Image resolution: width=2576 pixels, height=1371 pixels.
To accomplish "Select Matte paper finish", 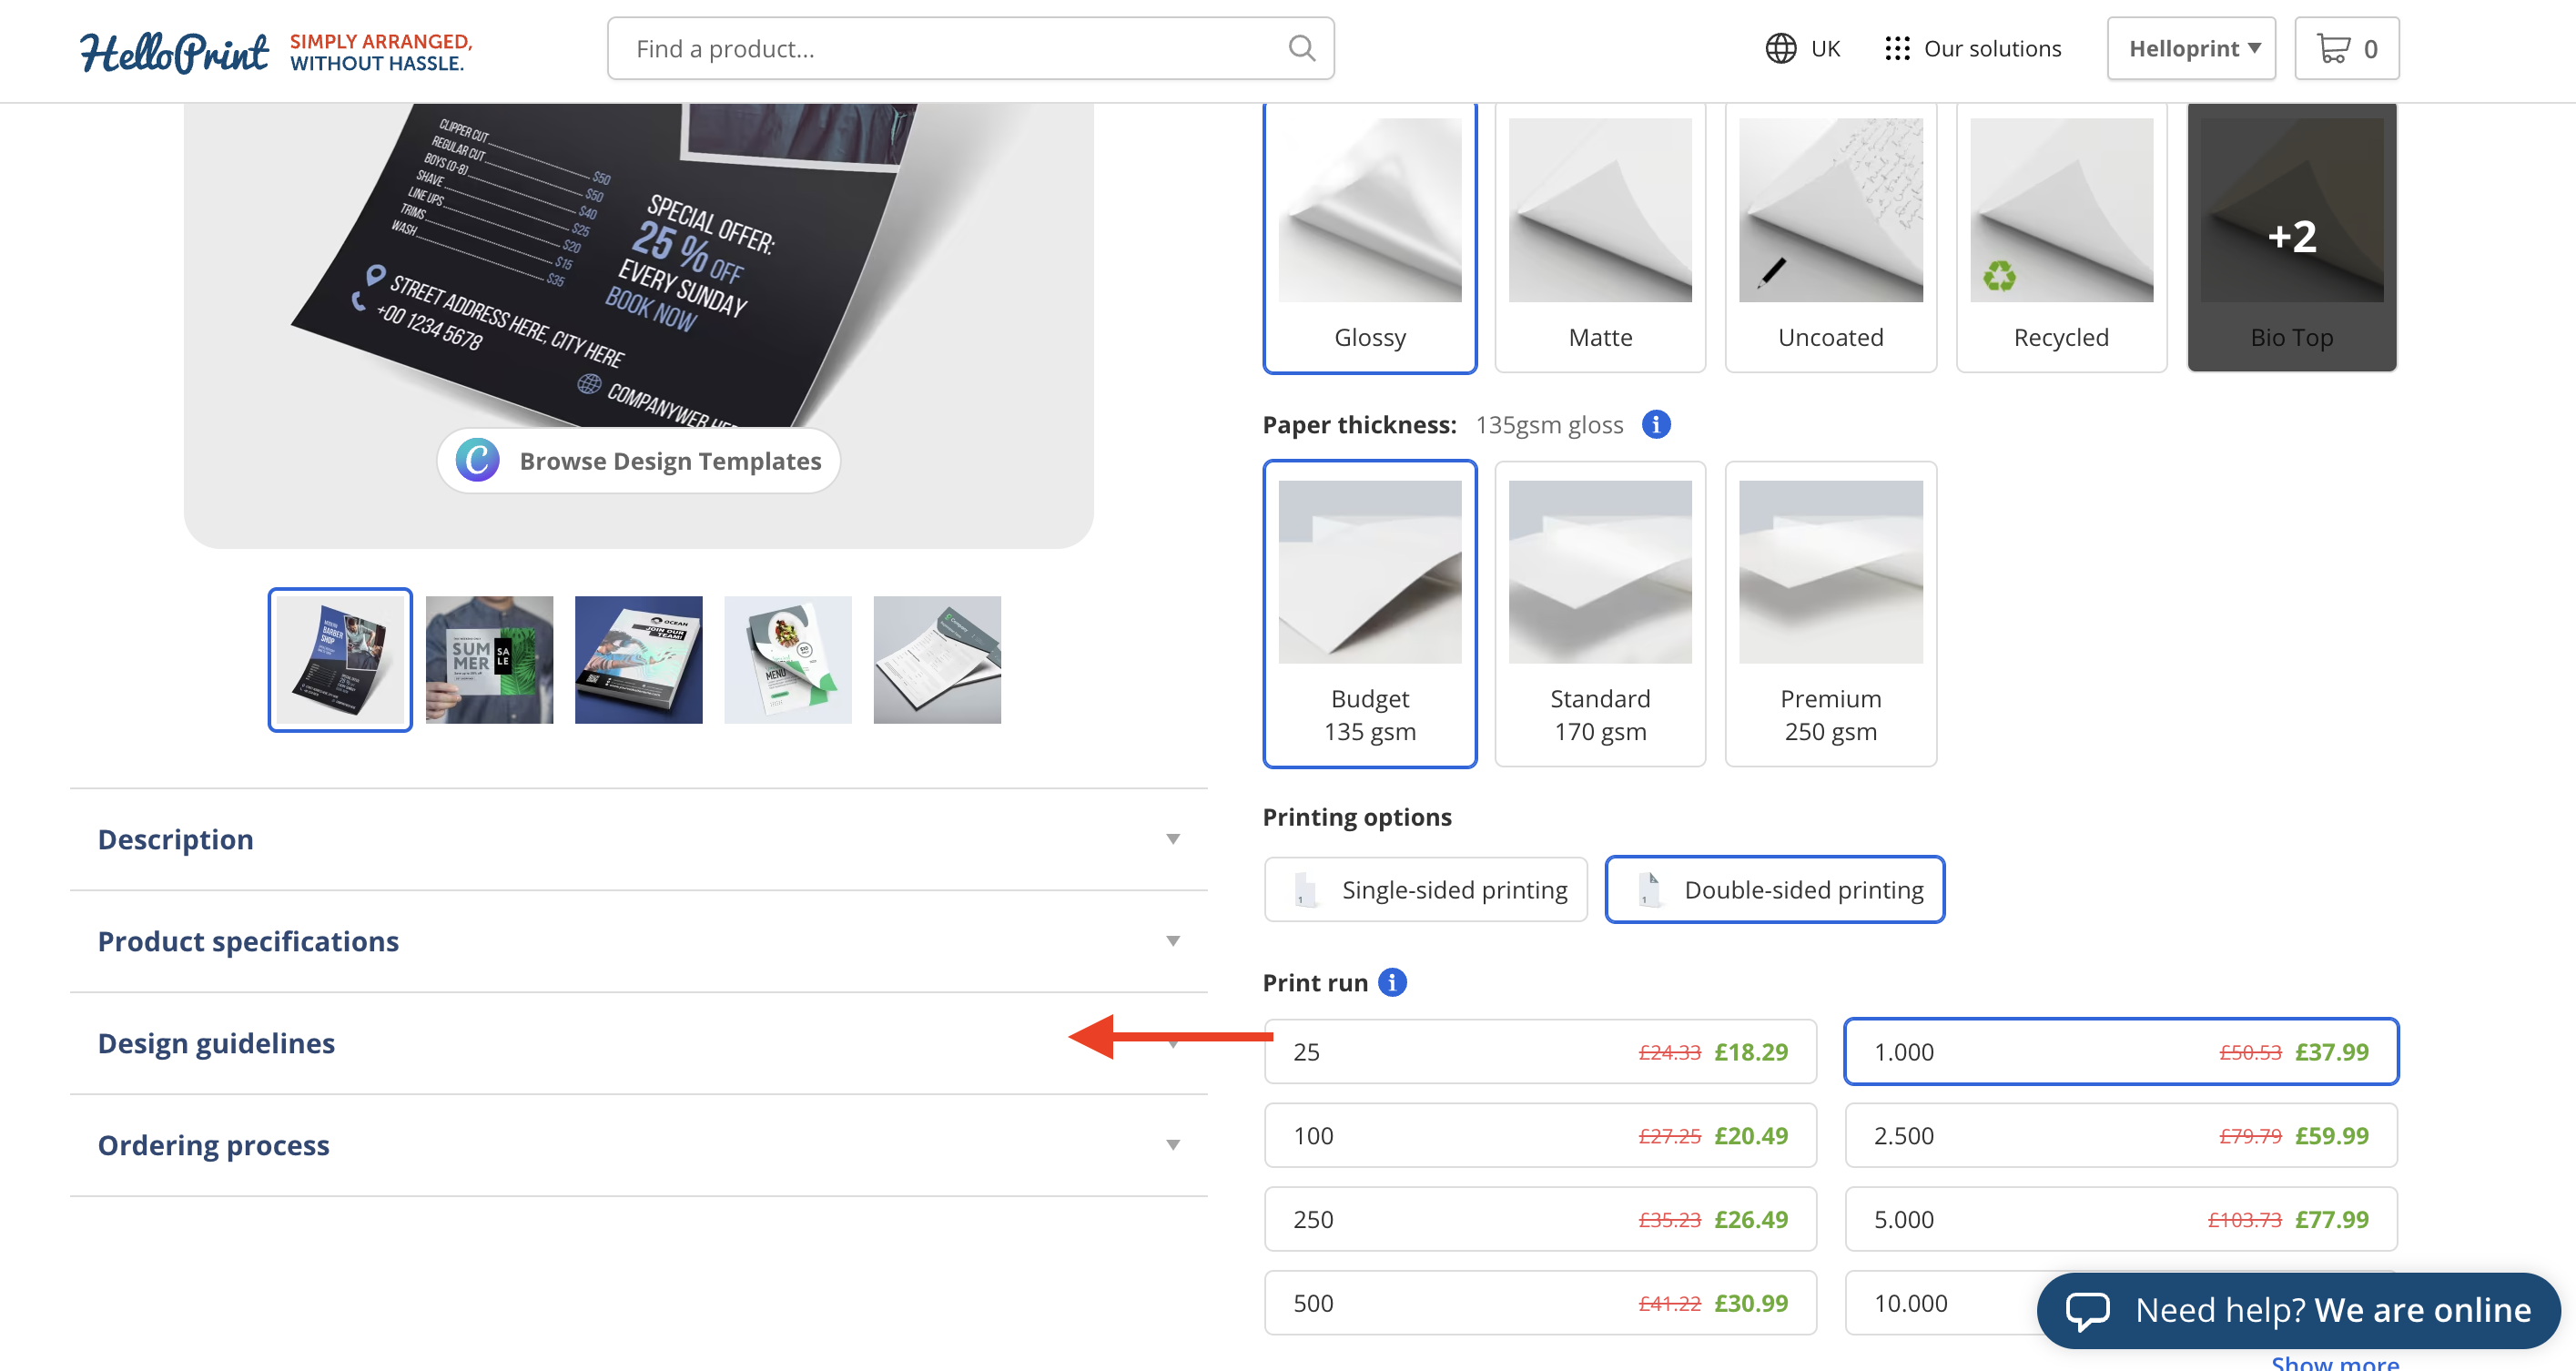I will point(1599,237).
